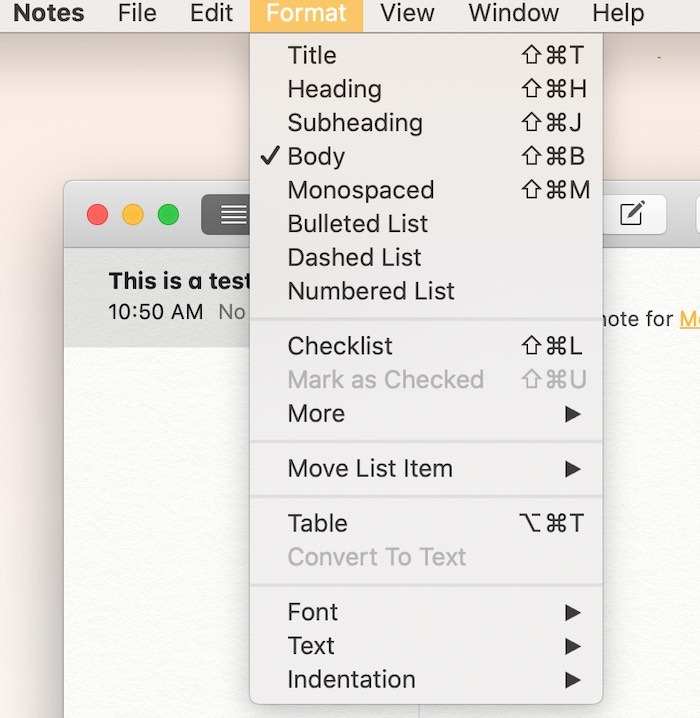Insert a Checklist
Viewport: 700px width, 718px height.
(x=426, y=346)
